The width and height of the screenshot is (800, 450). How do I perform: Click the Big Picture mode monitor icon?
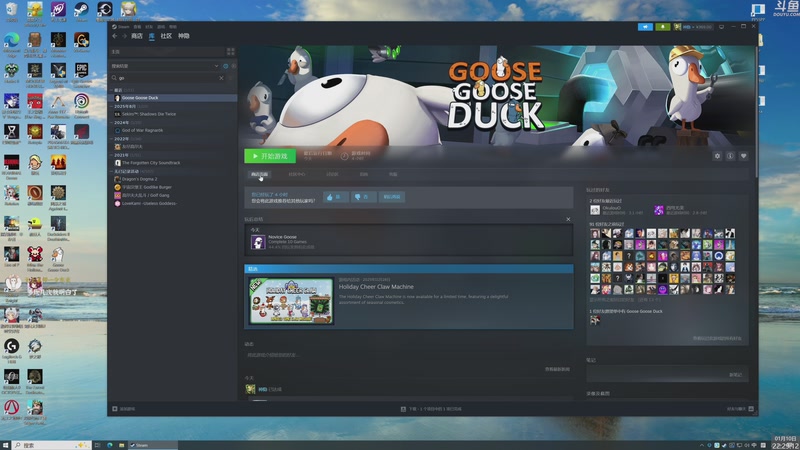(721, 27)
